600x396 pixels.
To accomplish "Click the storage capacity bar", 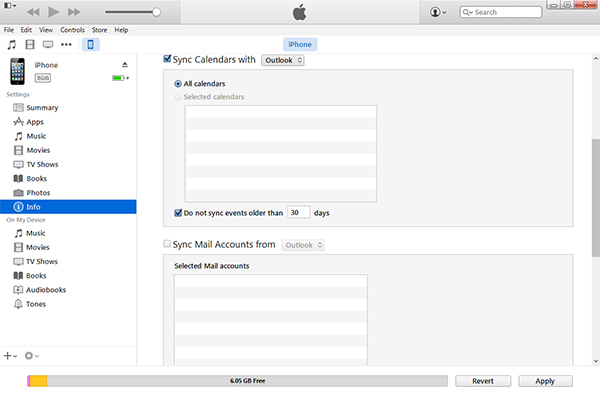I will pos(237,381).
